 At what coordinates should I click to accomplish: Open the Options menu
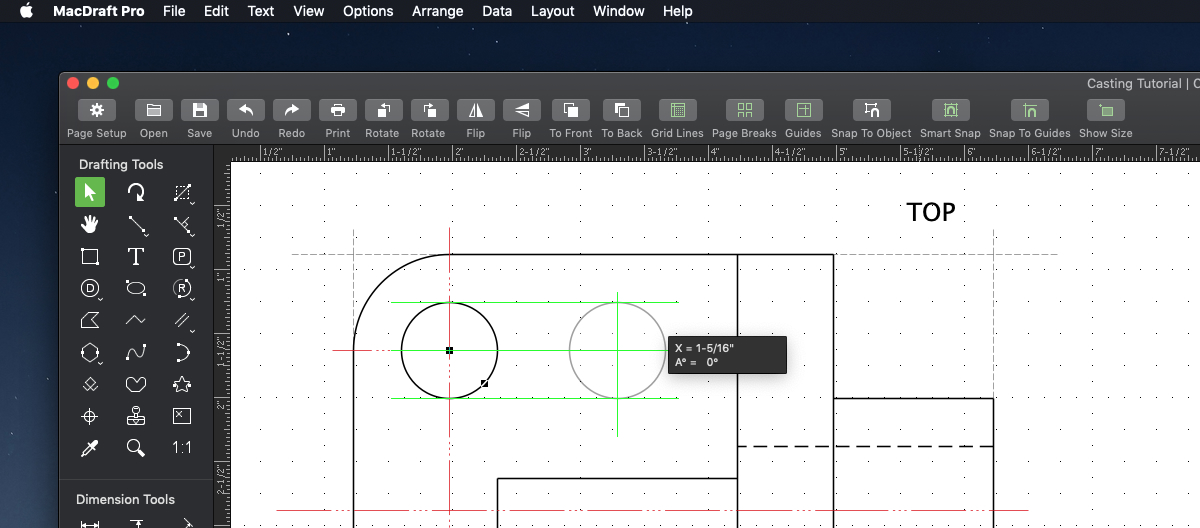pyautogui.click(x=368, y=11)
